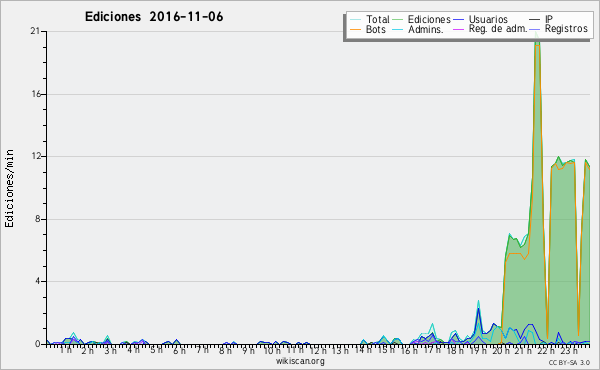Screen dimensions: 600x370
Task: Click the "18 h" x-axis label
Action: (455, 350)
